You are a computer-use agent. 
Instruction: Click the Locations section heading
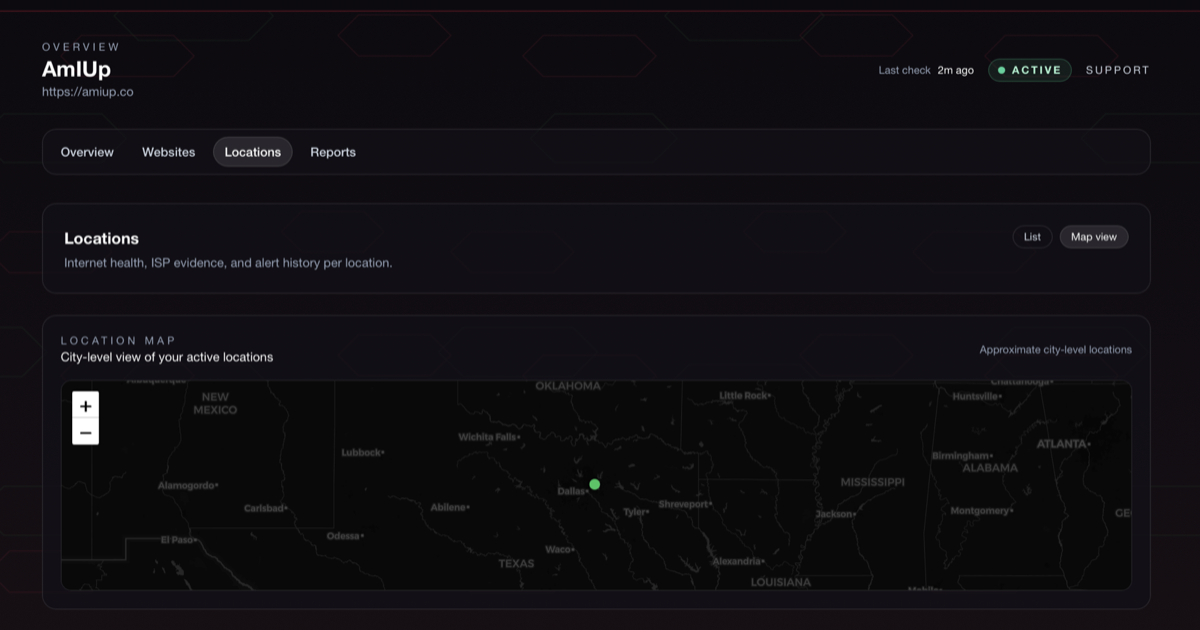tap(102, 238)
